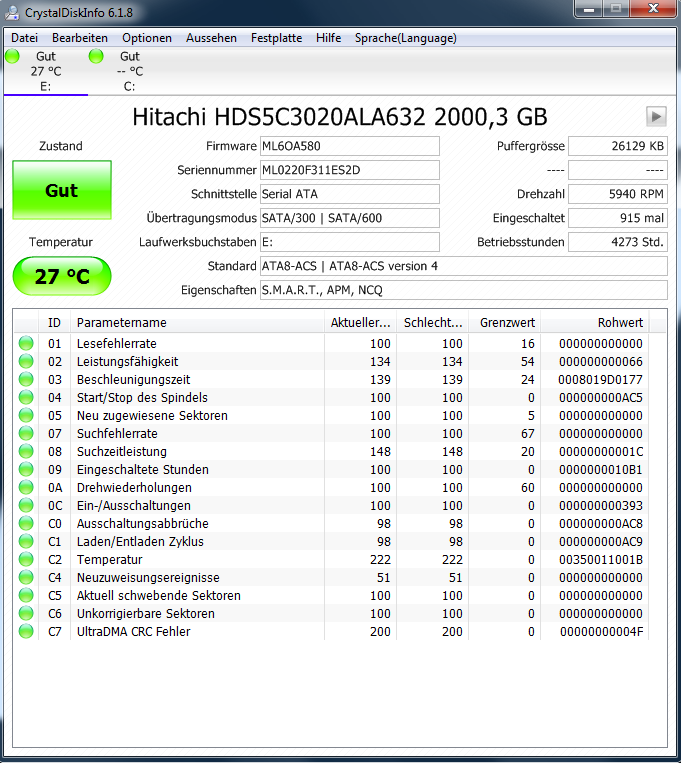
Task: Click the status dot for Aktuell schwebende Sektoren
Action: (26, 596)
